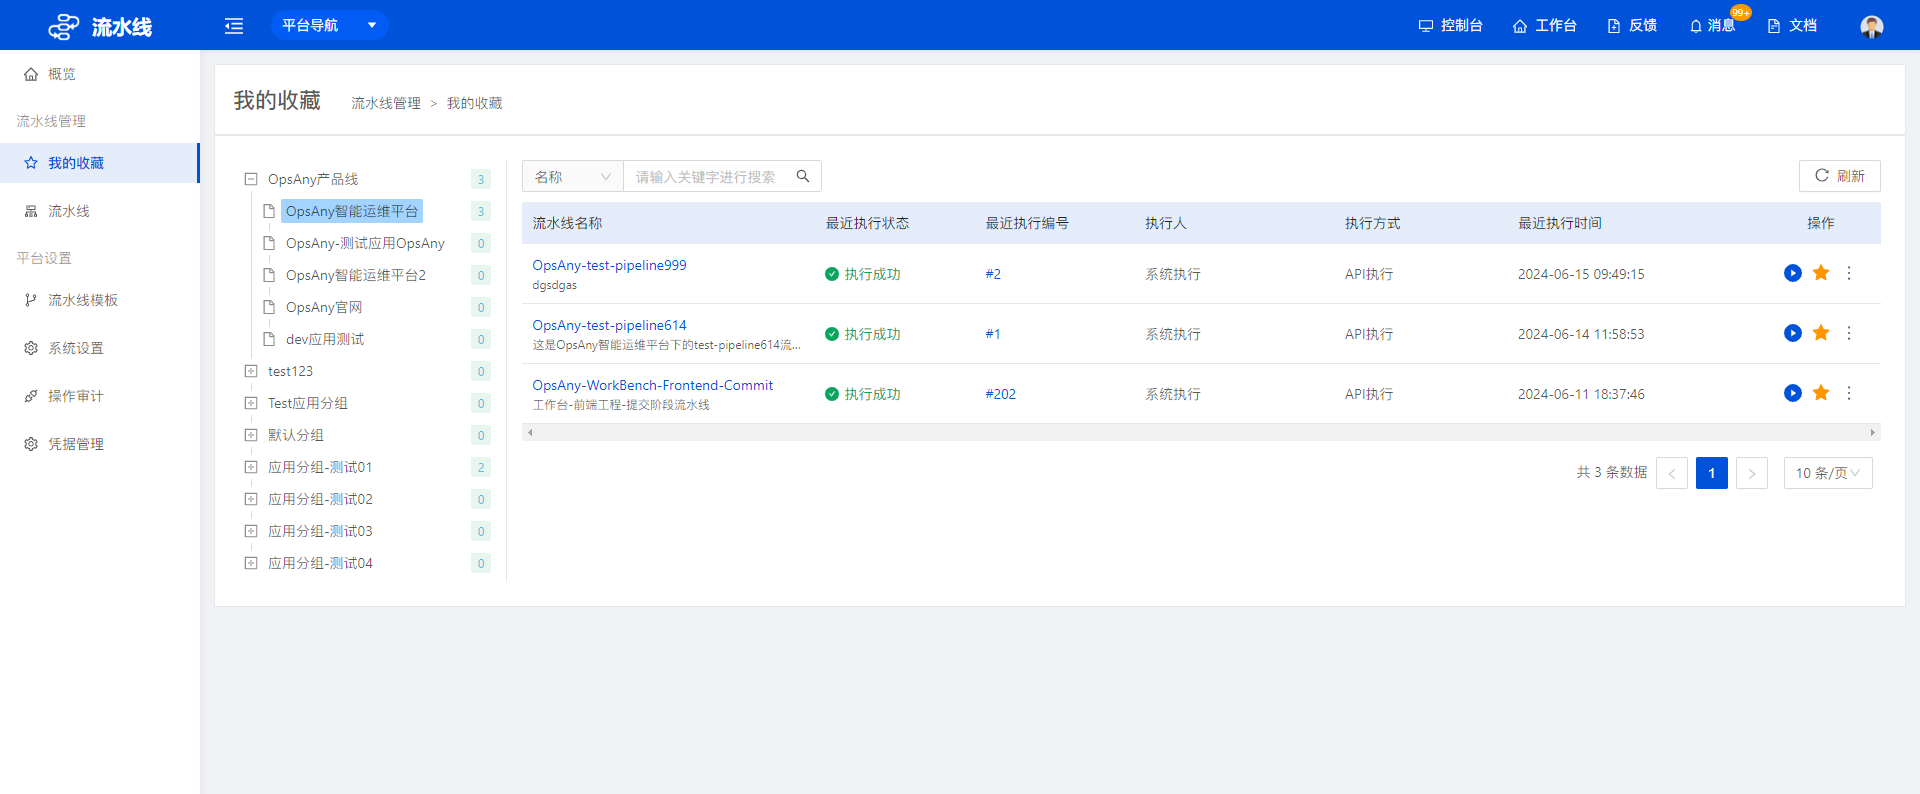Open 流水线模板 in the sidebar
Image resolution: width=1920 pixels, height=794 pixels.
pos(100,300)
